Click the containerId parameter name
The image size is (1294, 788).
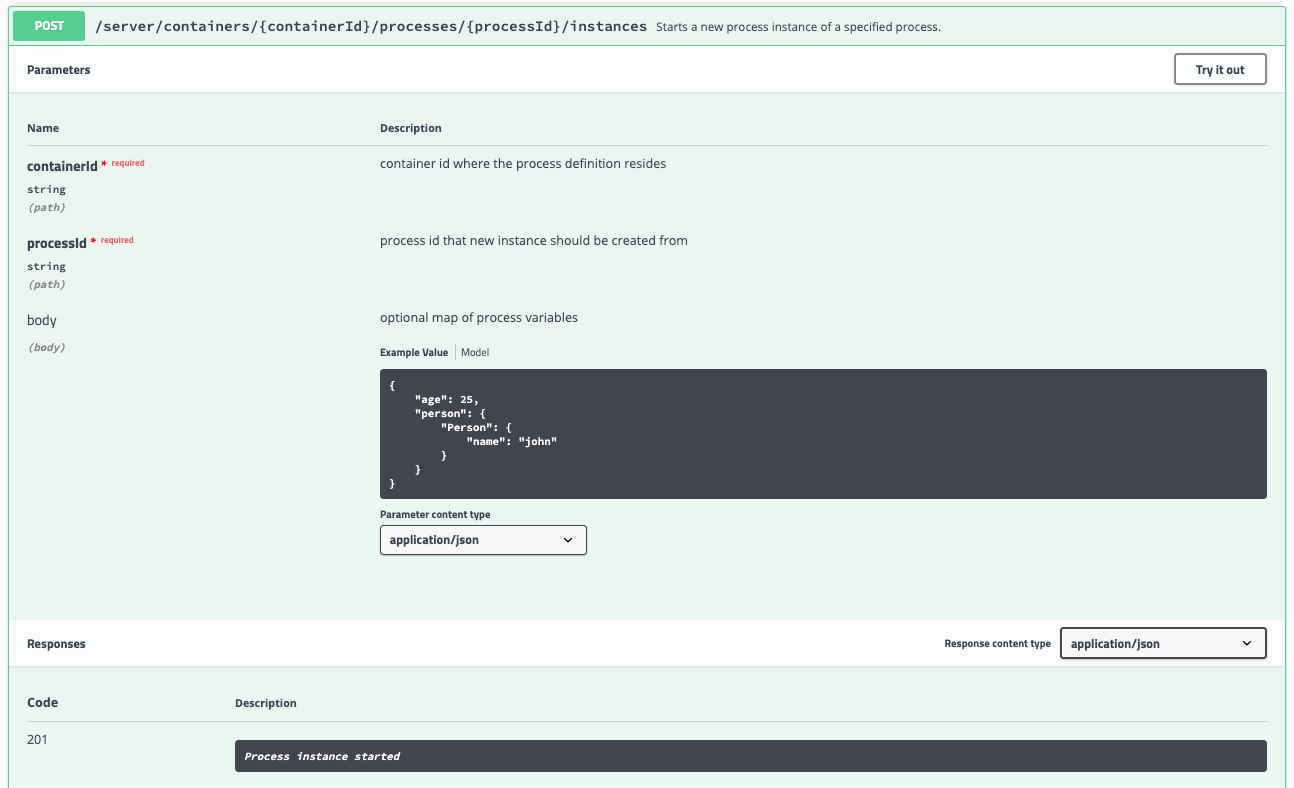tap(62, 166)
